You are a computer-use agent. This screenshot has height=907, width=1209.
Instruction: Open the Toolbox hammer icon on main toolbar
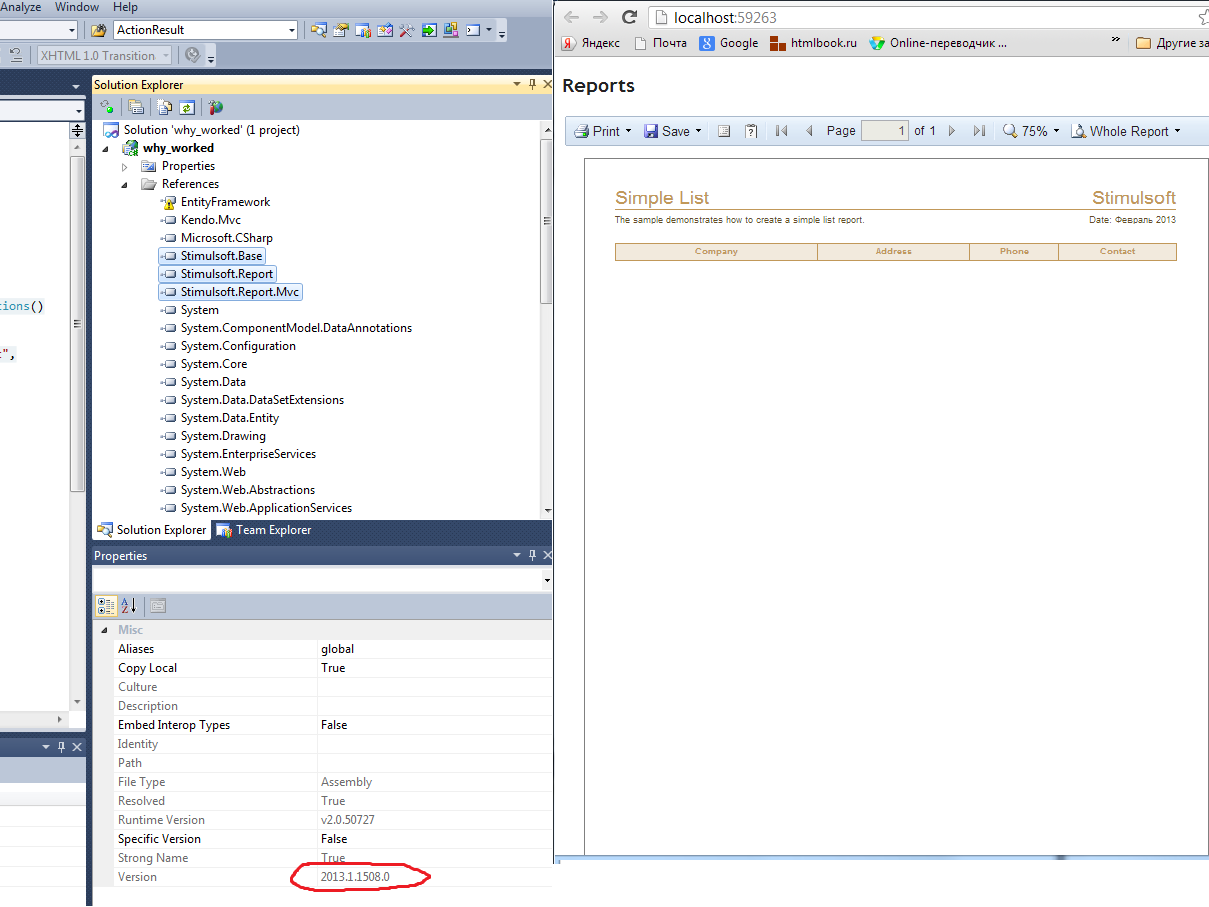[x=406, y=31]
